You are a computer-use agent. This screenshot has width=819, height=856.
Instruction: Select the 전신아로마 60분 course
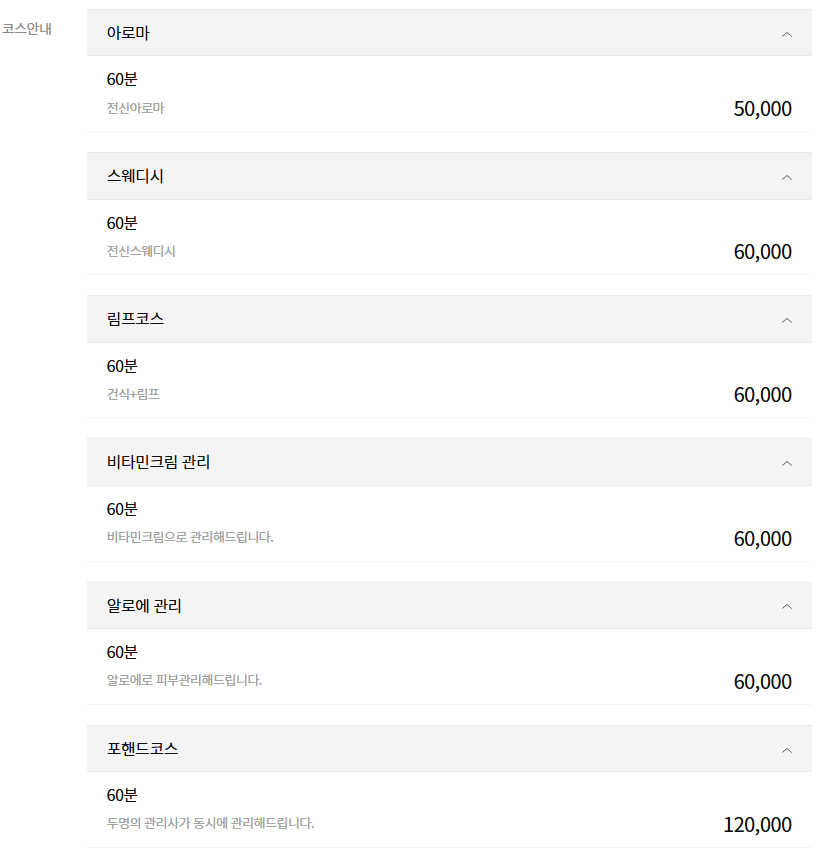pos(135,108)
